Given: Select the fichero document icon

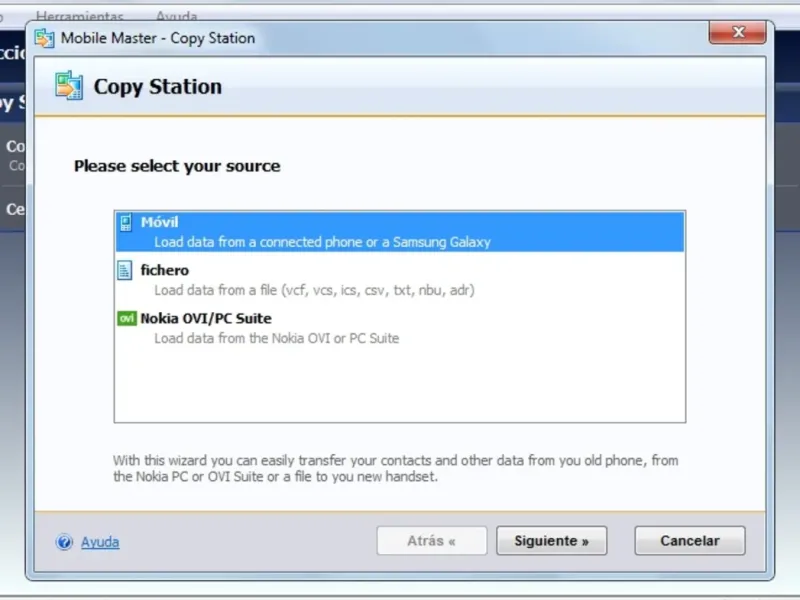Looking at the screenshot, I should (124, 270).
